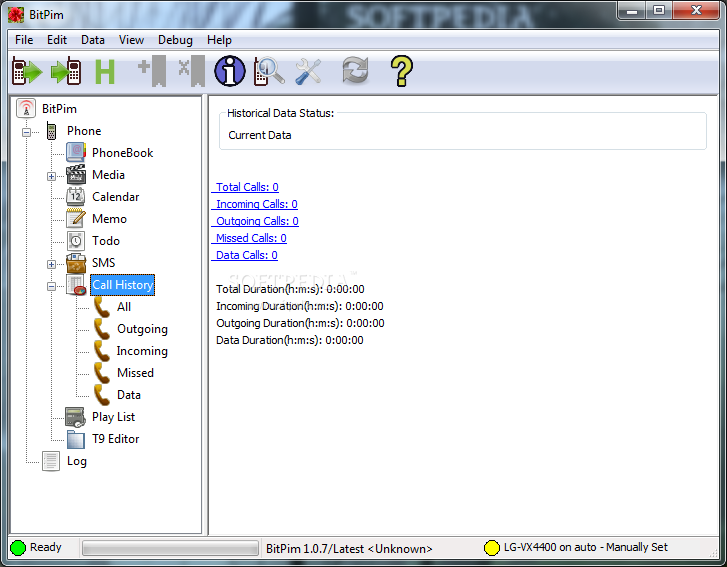
Task: Select the T9 Editor tree item
Action: (115, 439)
